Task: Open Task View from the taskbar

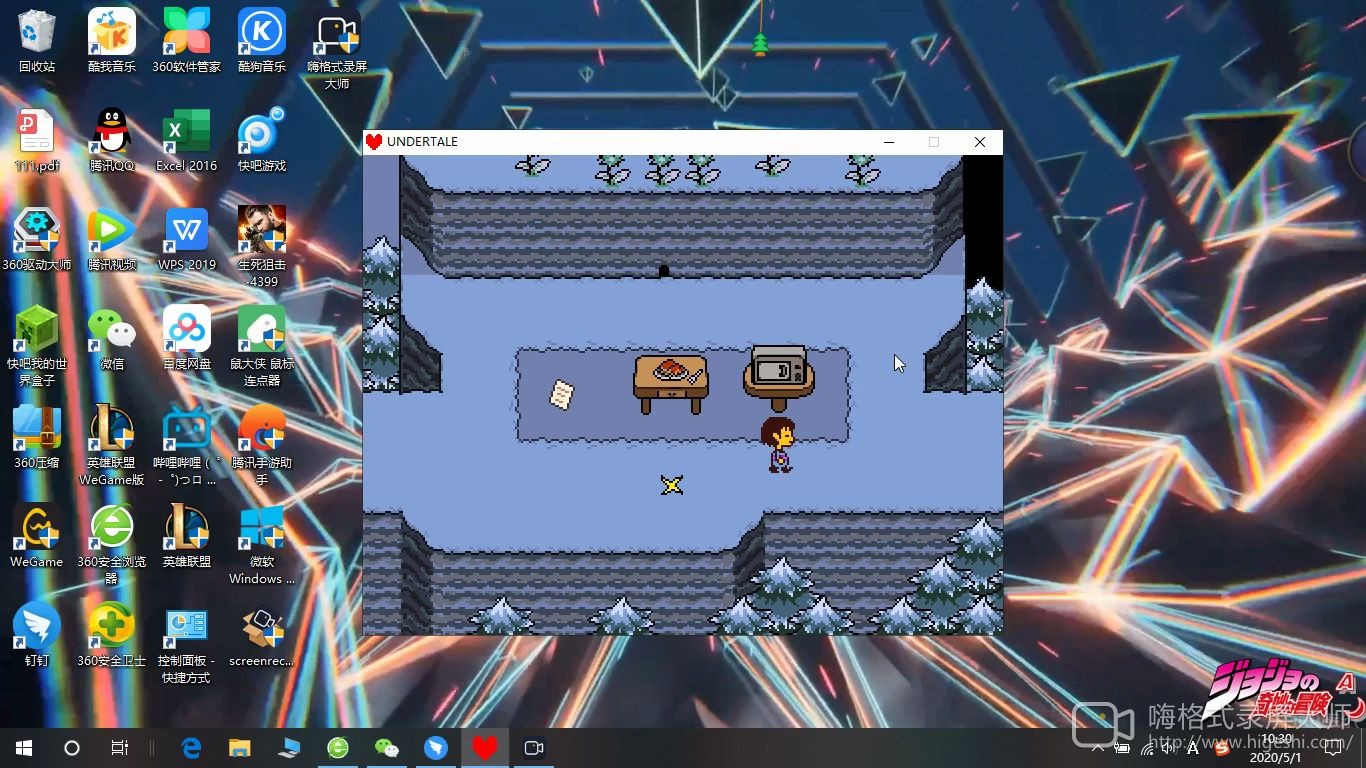Action: pyautogui.click(x=119, y=748)
